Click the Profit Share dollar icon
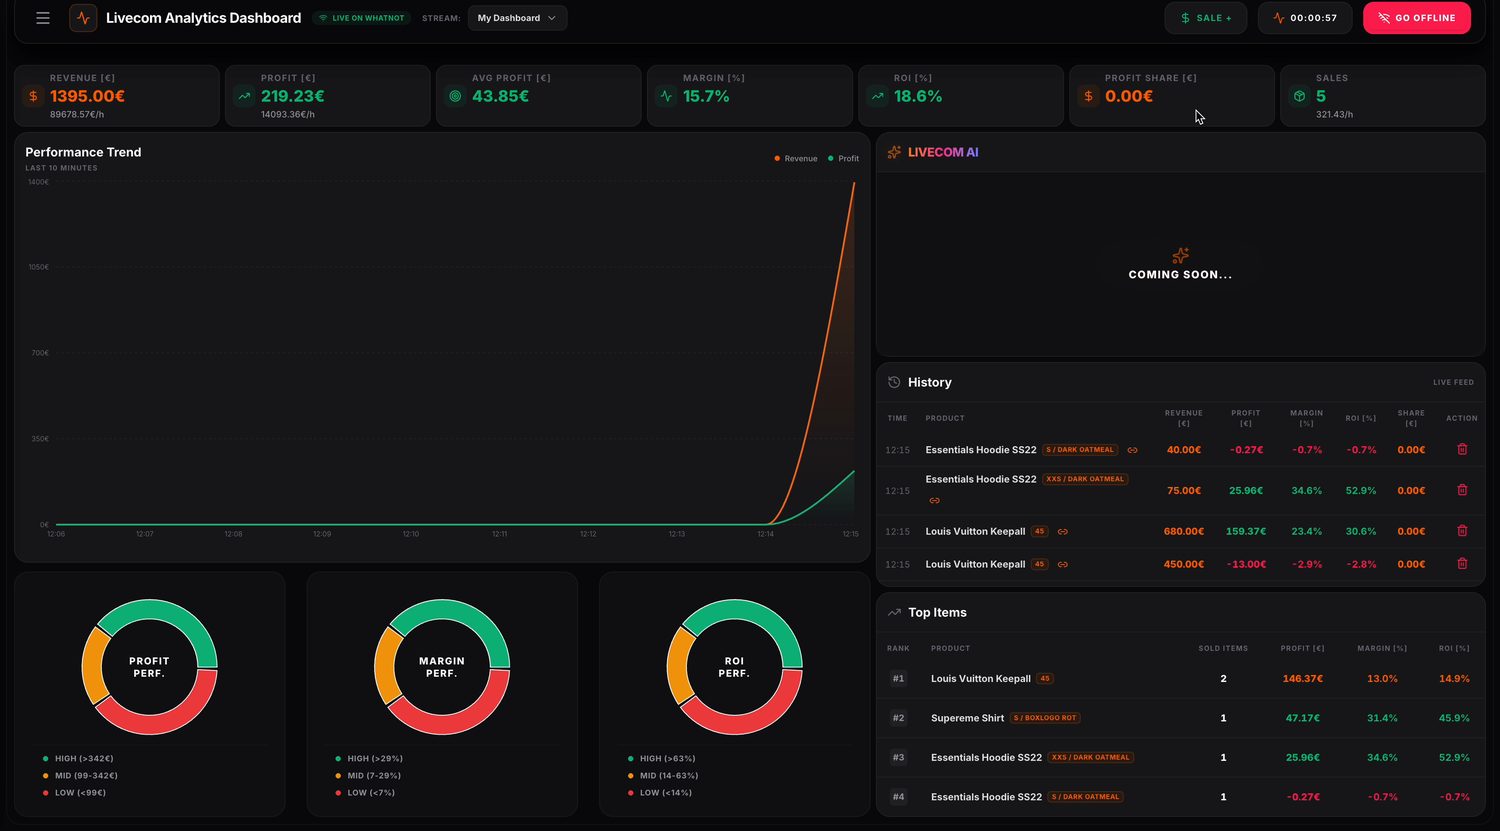The image size is (1500, 831). (x=1088, y=96)
